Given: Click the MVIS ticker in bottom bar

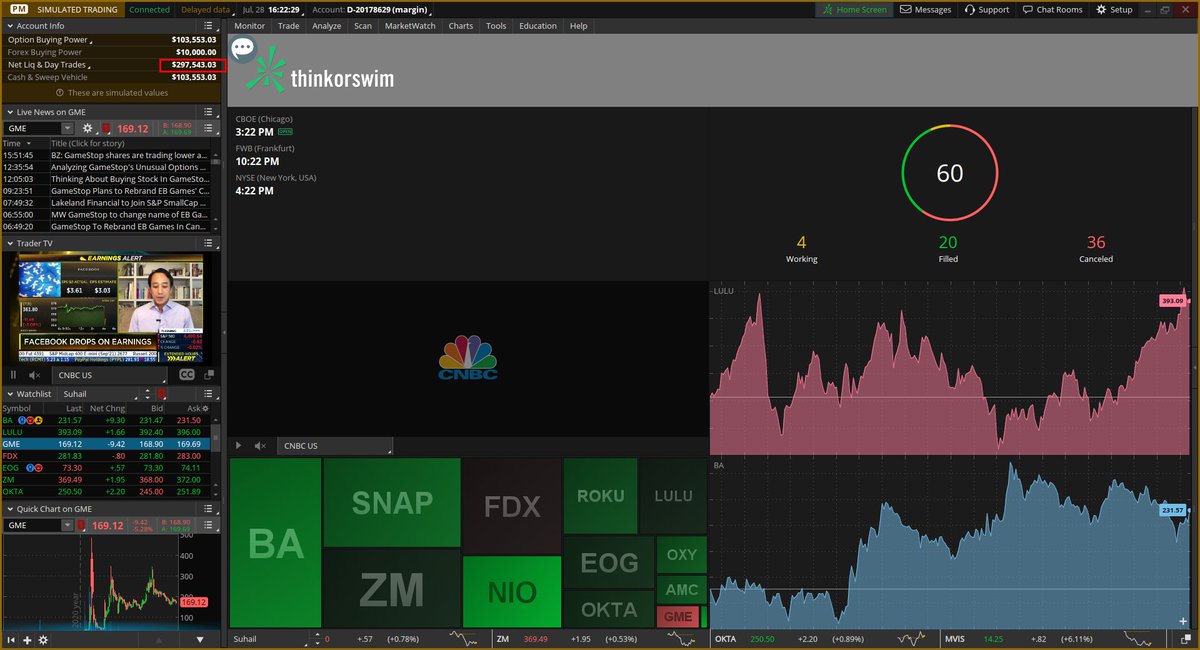Looking at the screenshot, I should tap(956, 638).
